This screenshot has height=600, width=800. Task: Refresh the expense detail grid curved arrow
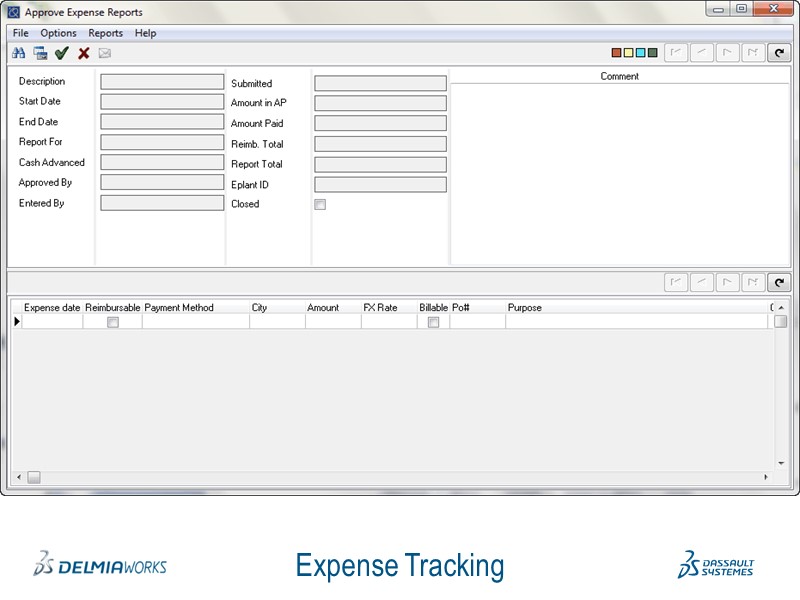point(780,282)
